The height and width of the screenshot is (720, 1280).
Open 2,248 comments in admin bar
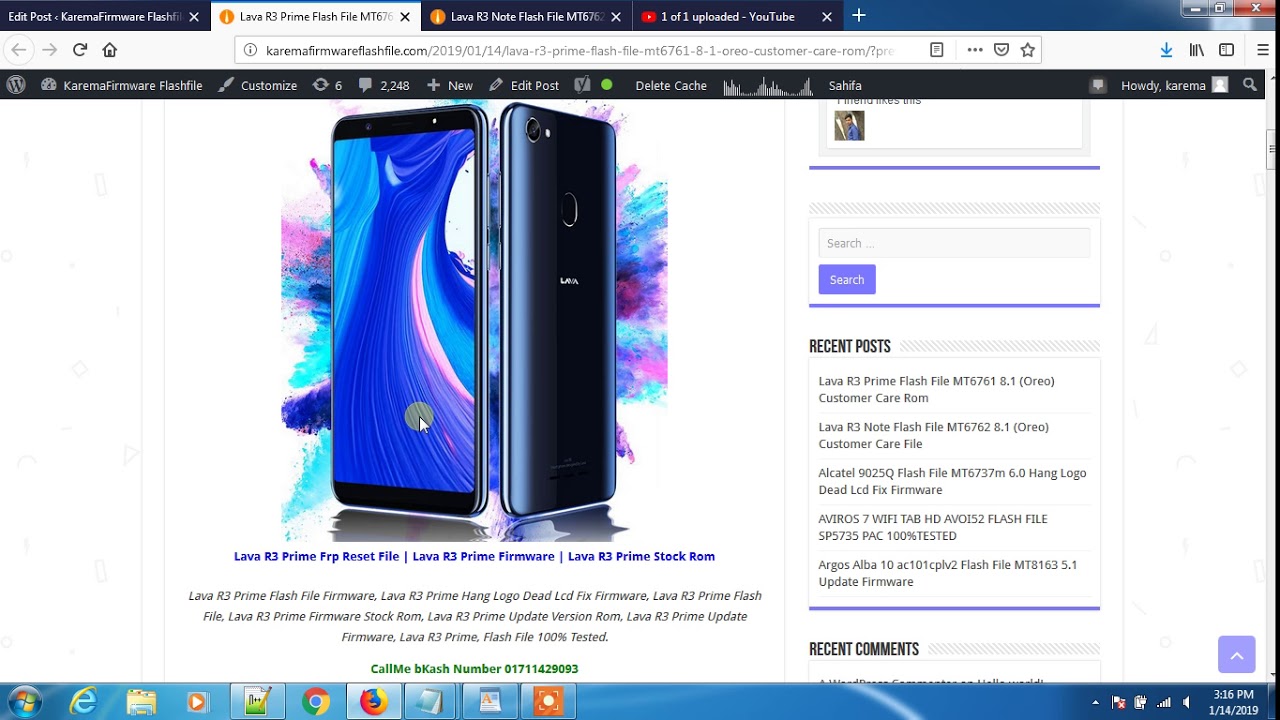[x=384, y=85]
